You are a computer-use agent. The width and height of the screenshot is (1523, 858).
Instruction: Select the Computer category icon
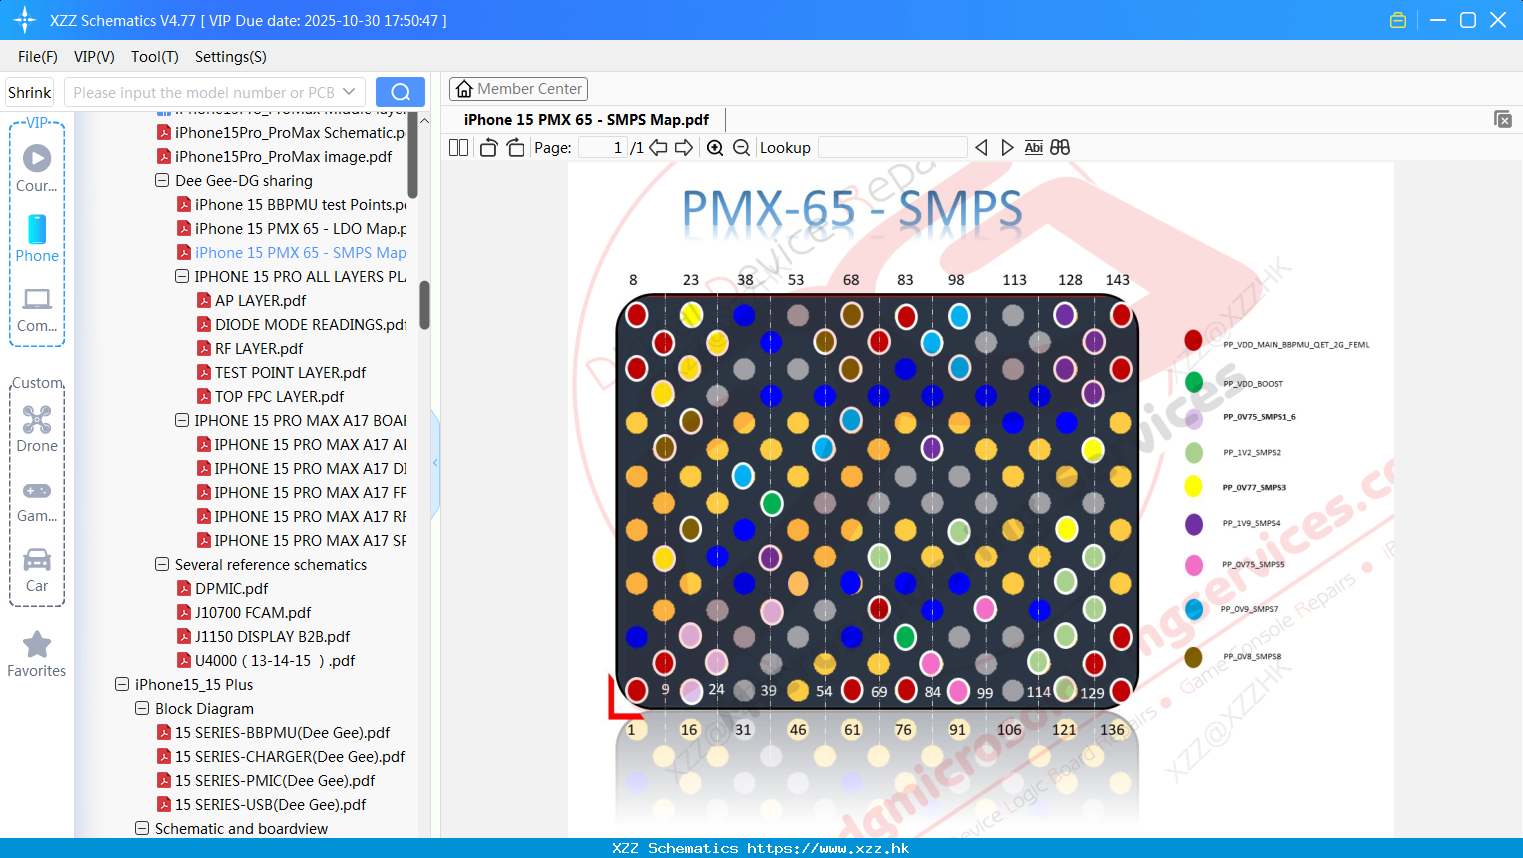click(x=37, y=310)
